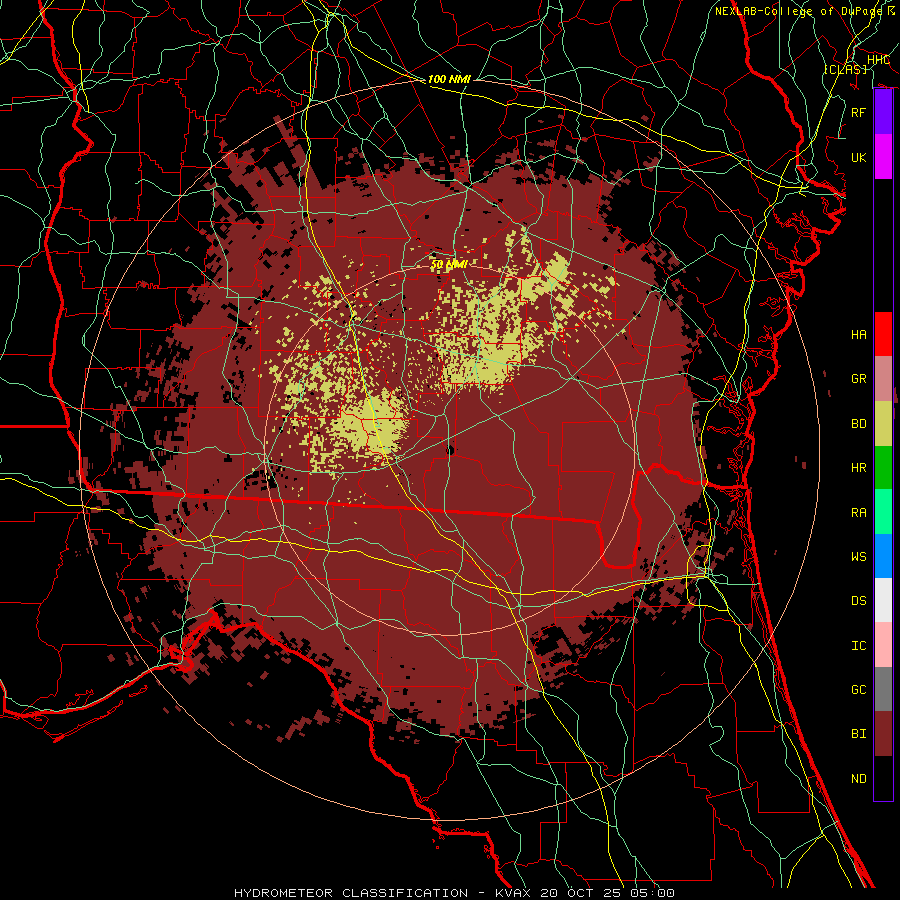Click the 100 NMI range ring label
Screen dimensions: 900x900
(449, 79)
